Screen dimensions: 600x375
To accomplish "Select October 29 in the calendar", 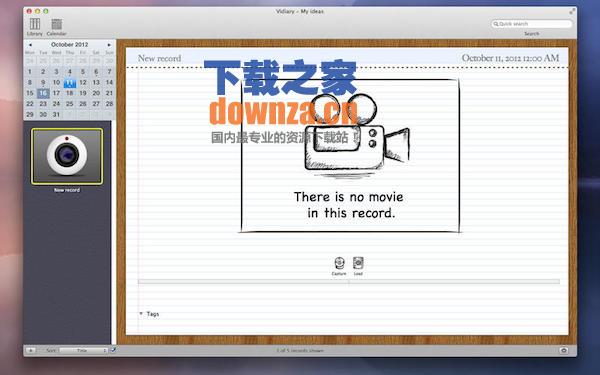I will tap(30, 114).
